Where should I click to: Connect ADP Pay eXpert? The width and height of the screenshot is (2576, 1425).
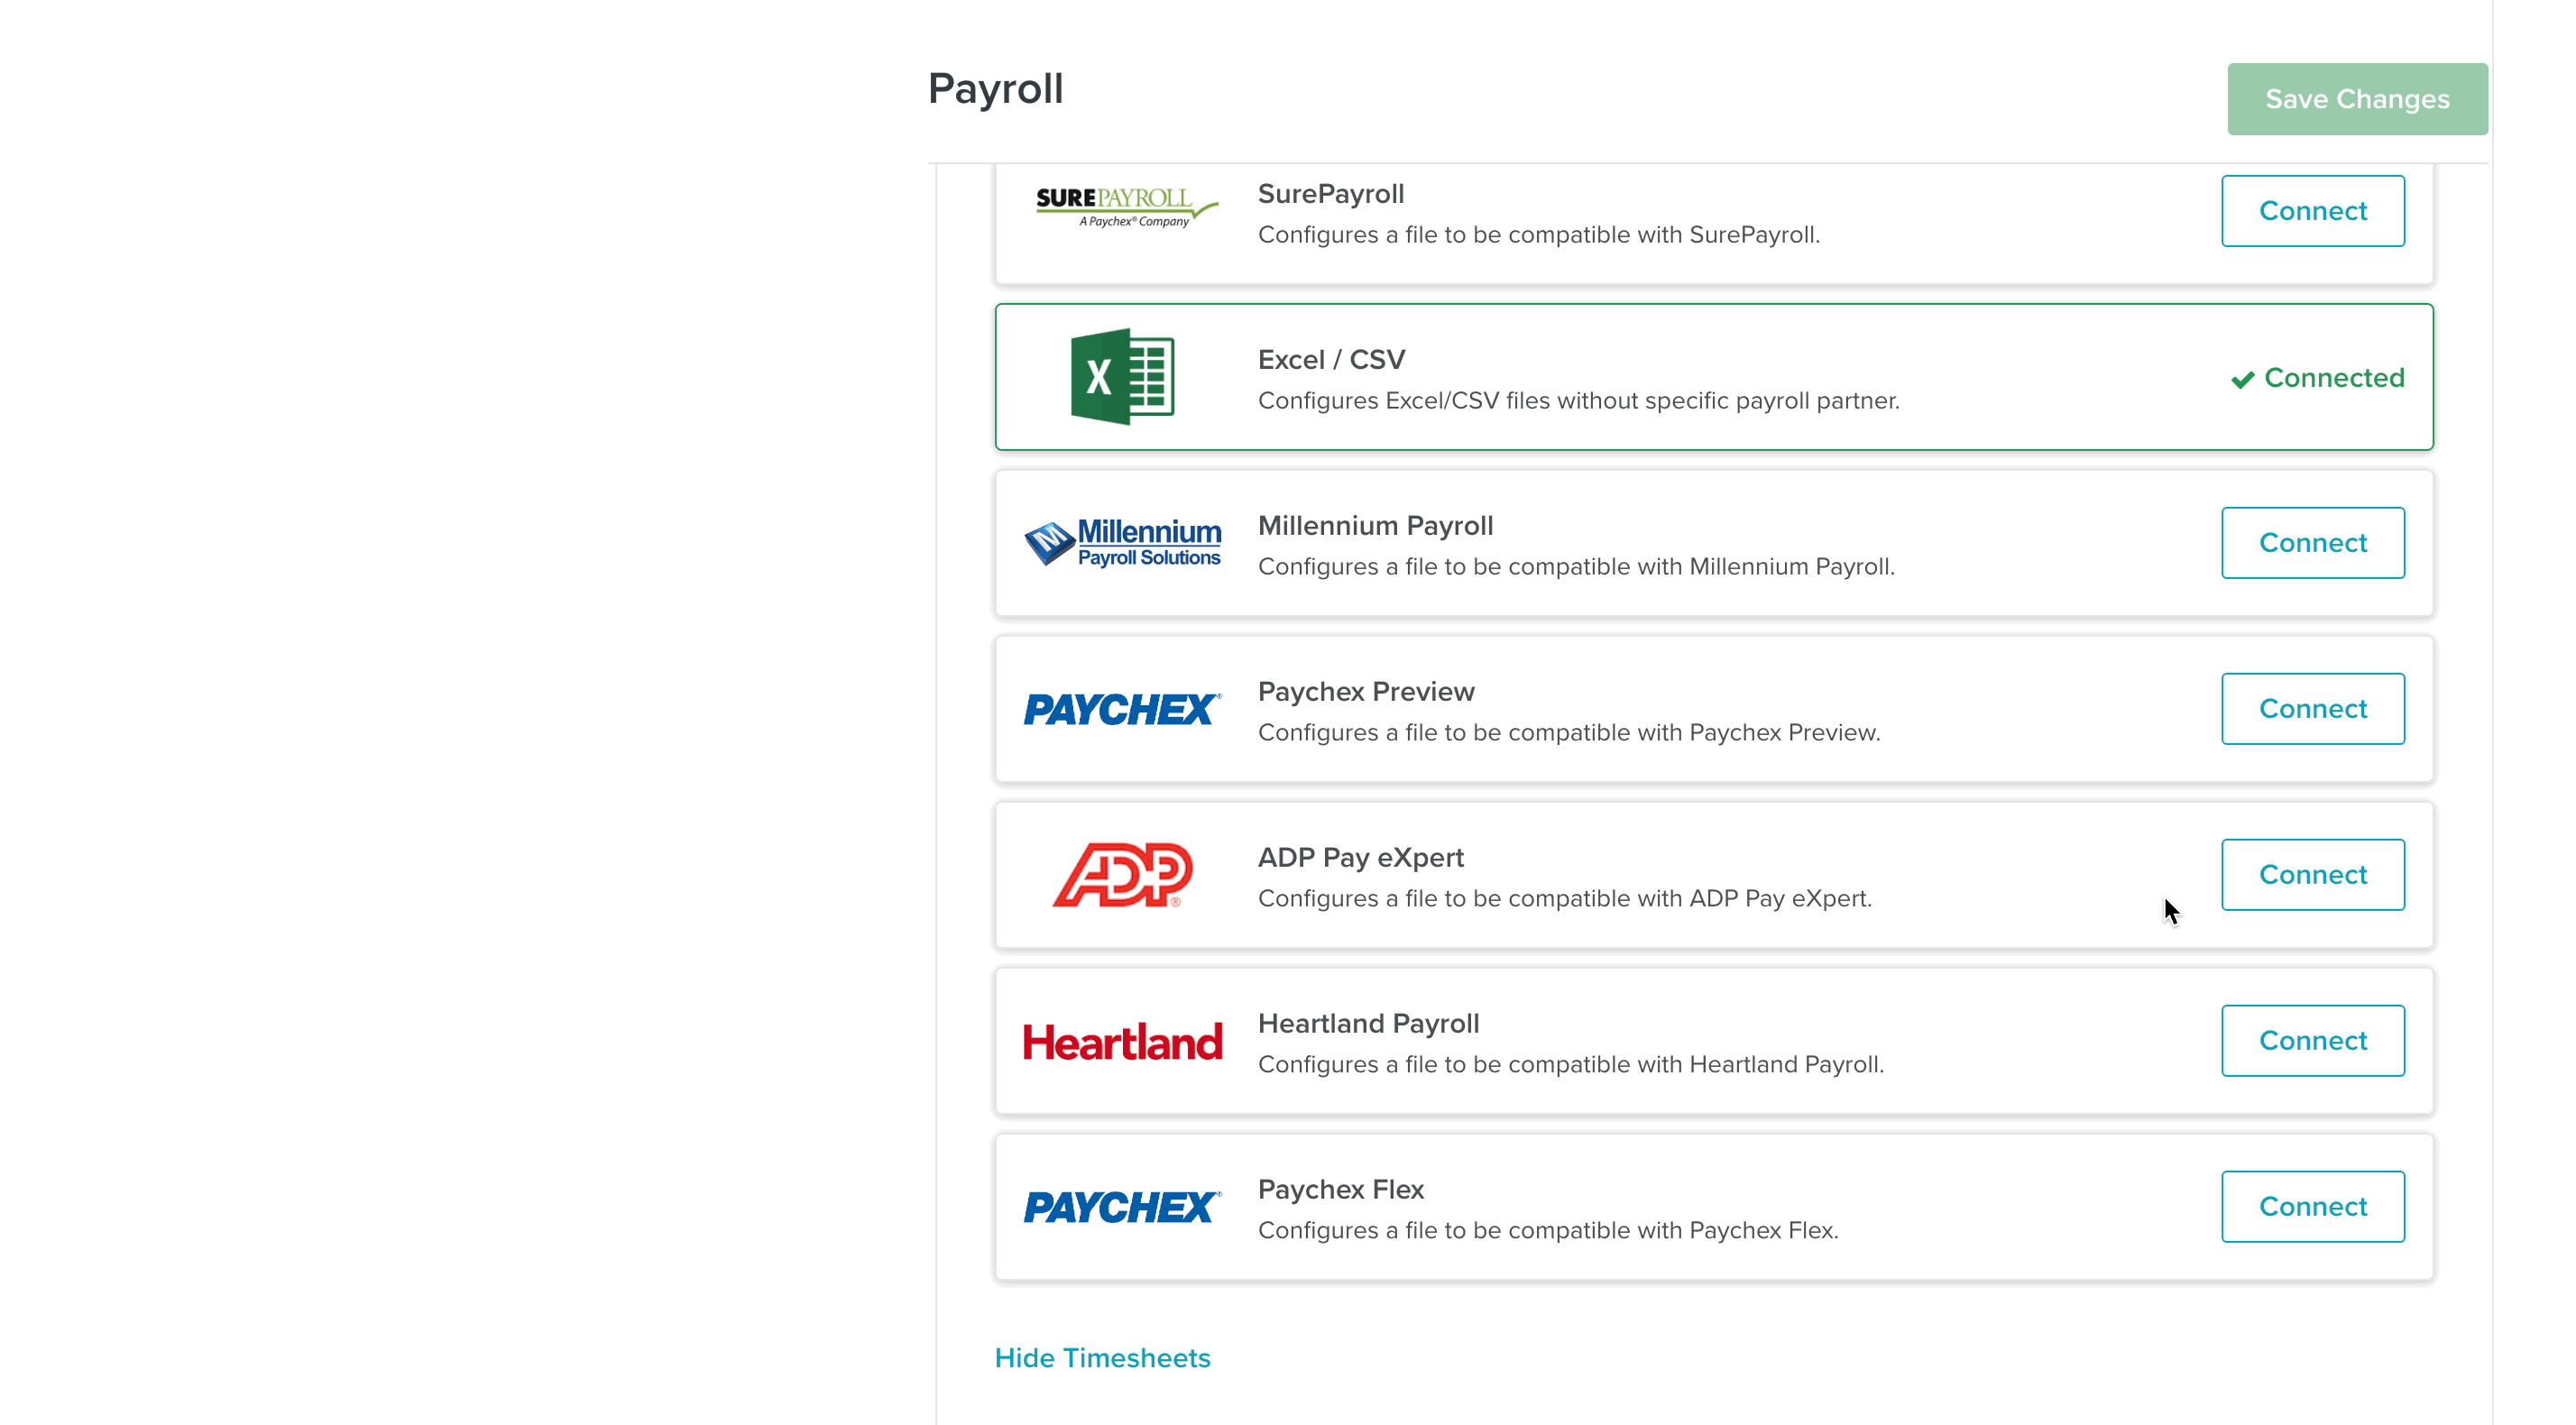(x=2312, y=875)
